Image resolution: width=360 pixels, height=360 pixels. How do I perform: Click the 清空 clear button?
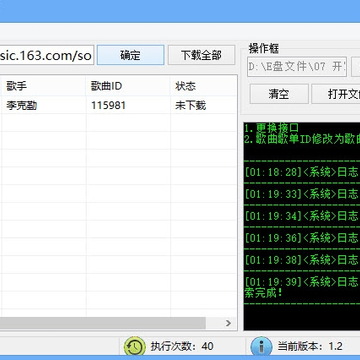coord(279,94)
